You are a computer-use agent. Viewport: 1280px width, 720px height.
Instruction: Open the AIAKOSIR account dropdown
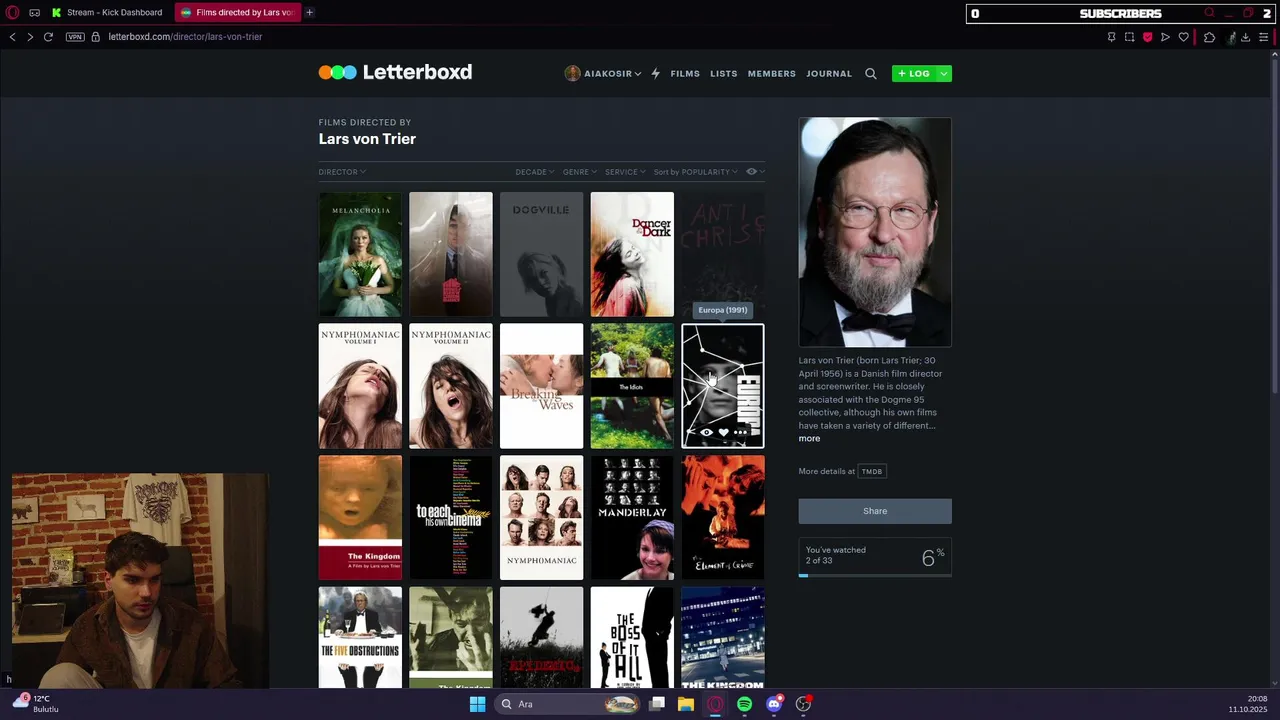603,73
